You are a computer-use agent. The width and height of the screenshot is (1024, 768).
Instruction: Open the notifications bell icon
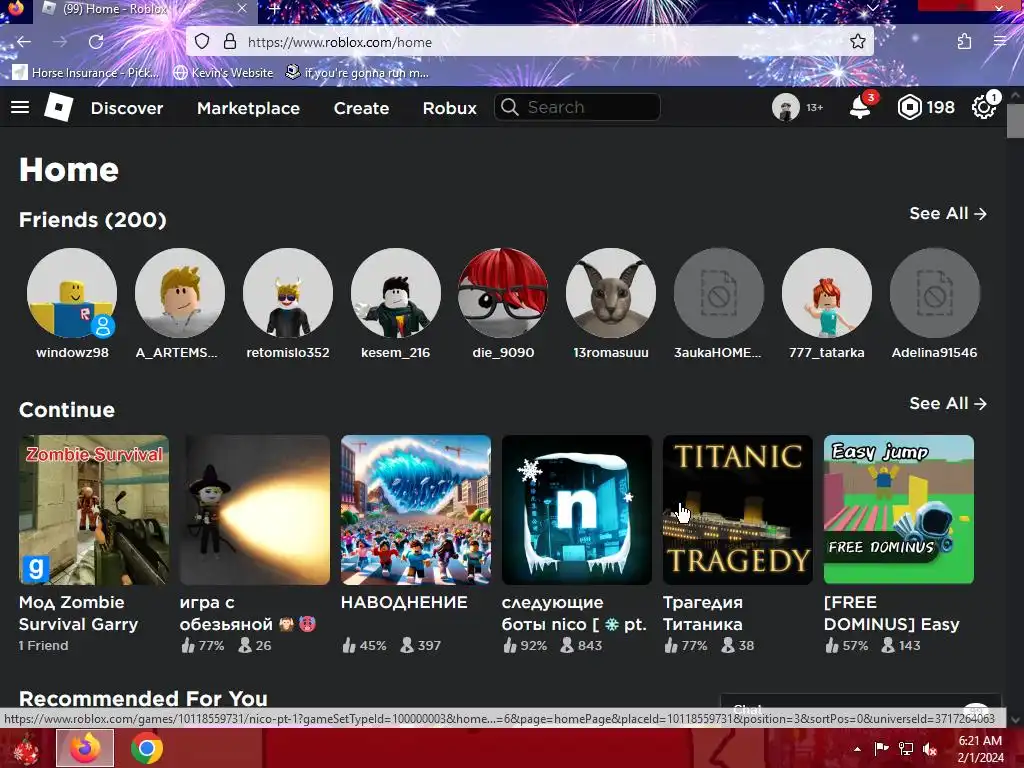[860, 108]
